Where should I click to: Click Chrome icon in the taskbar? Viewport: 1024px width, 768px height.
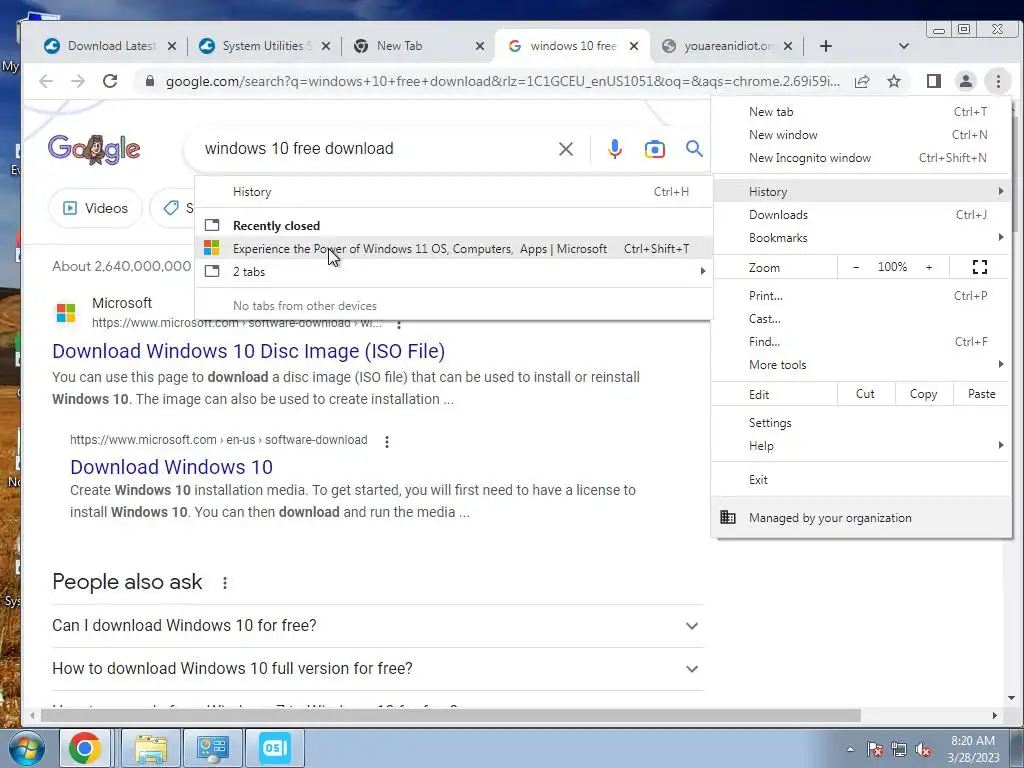click(85, 748)
